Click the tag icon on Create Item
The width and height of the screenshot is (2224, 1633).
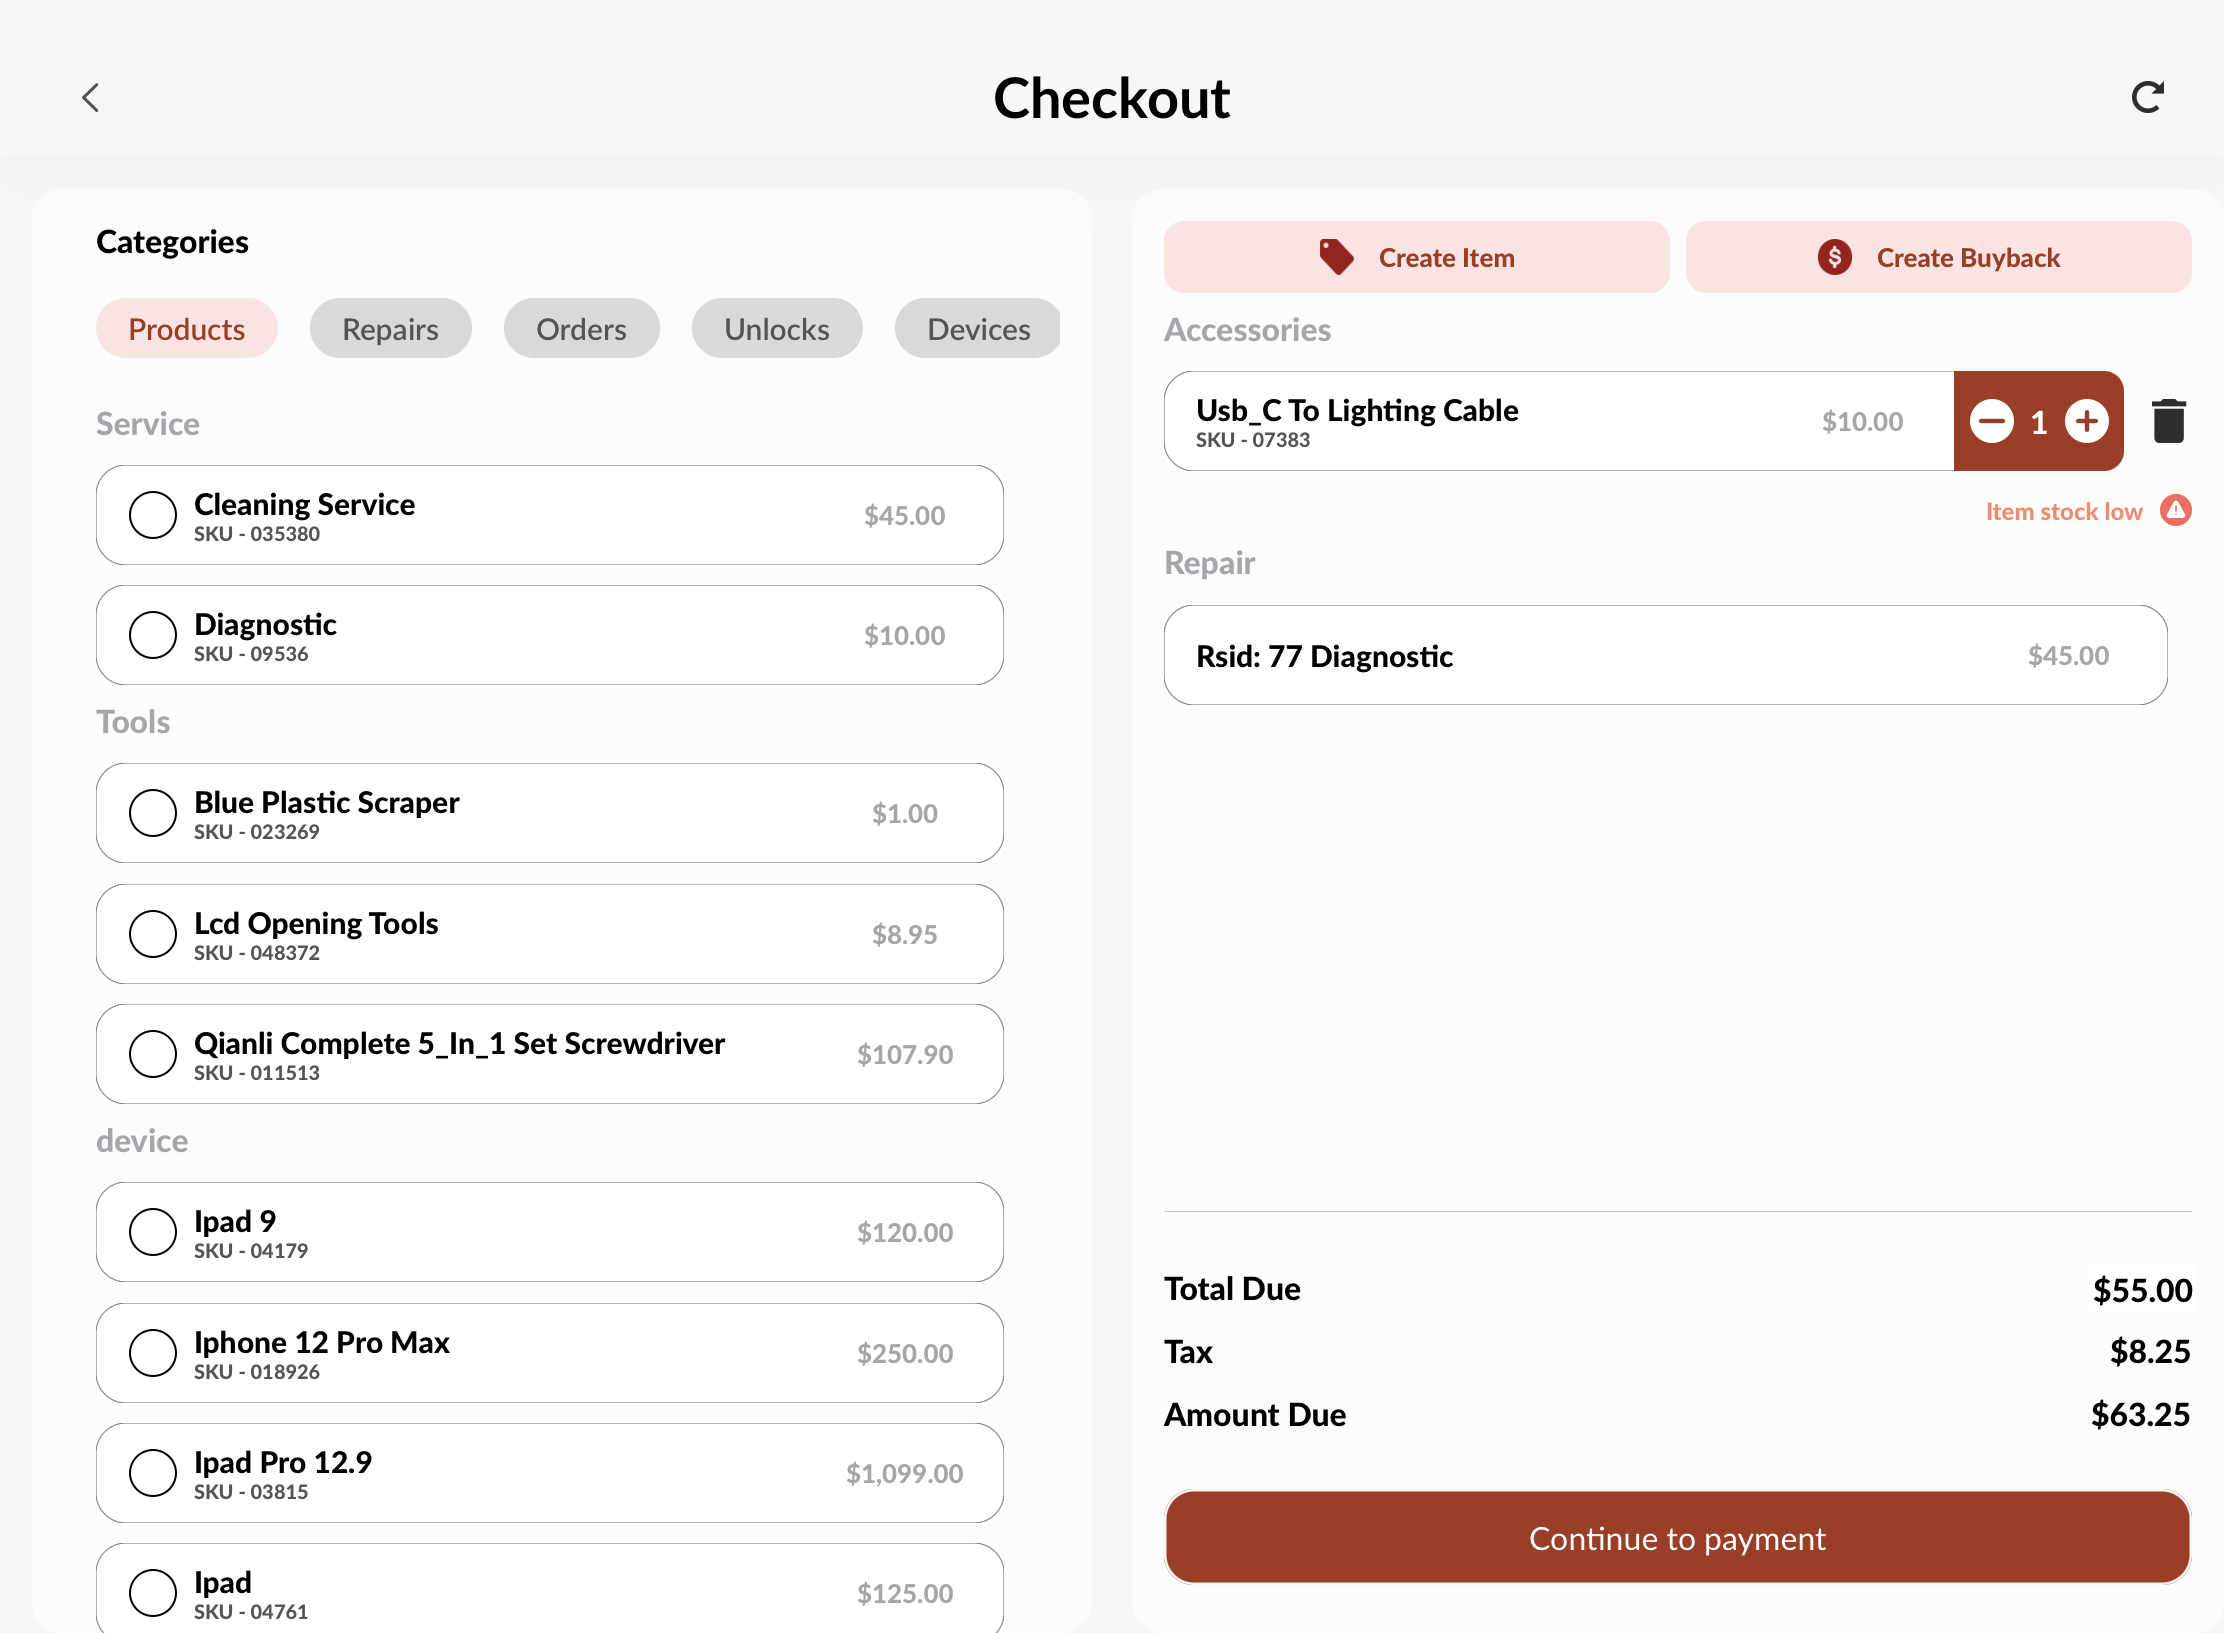click(x=1337, y=257)
